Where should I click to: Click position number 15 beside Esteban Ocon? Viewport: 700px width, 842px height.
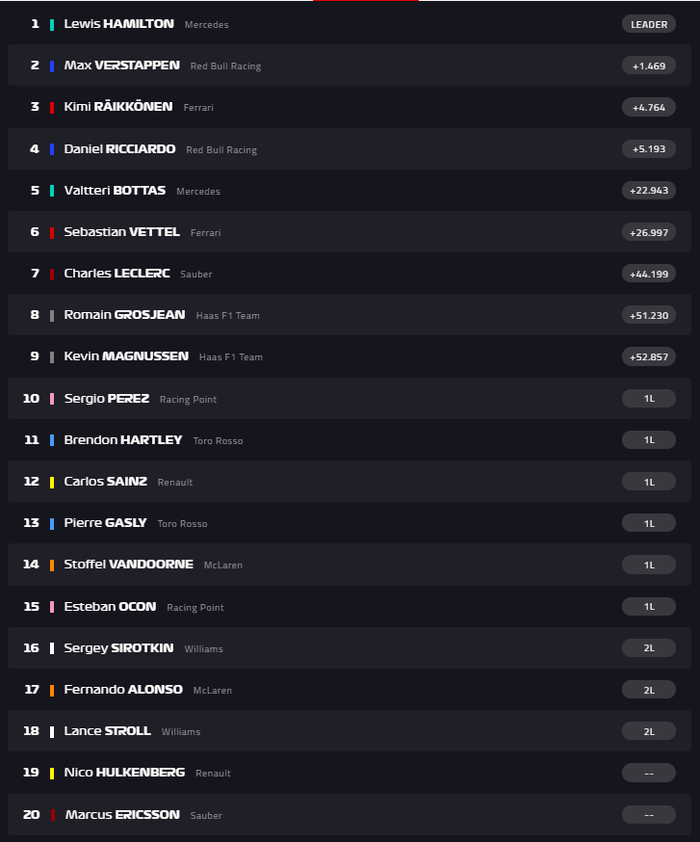[30, 606]
